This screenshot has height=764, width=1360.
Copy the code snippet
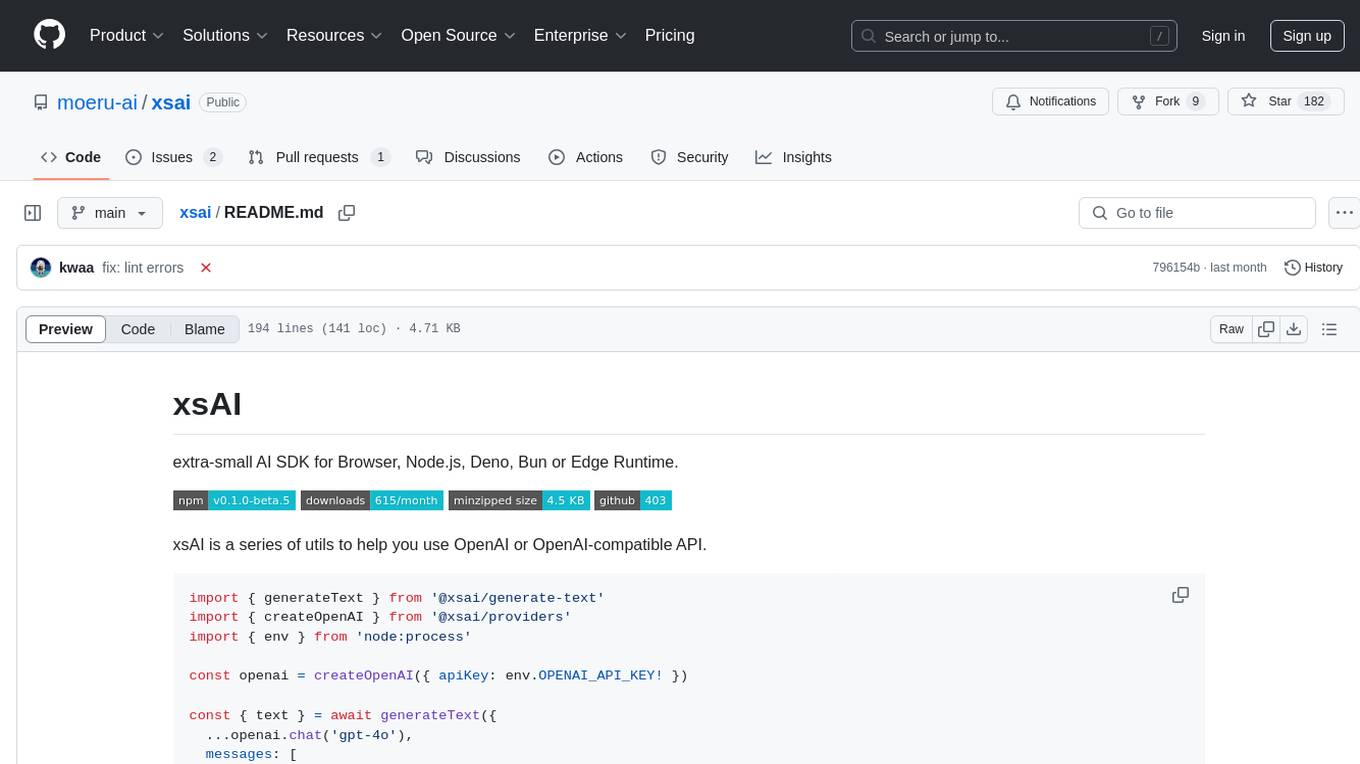[x=1180, y=595]
